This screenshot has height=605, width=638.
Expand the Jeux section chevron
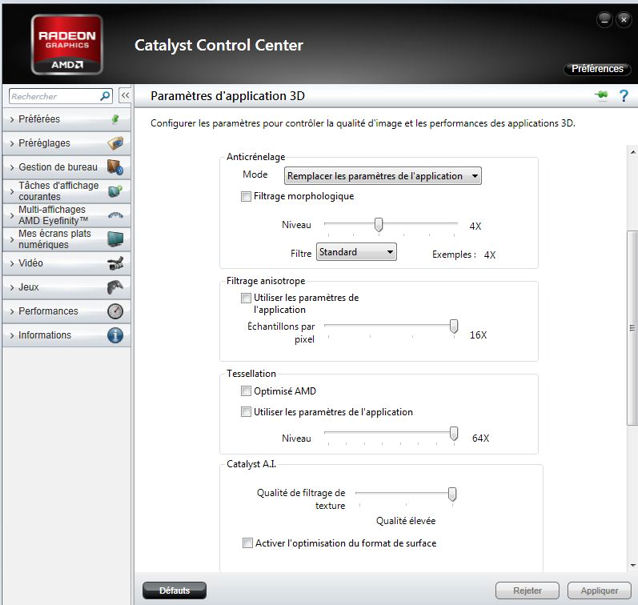point(12,287)
